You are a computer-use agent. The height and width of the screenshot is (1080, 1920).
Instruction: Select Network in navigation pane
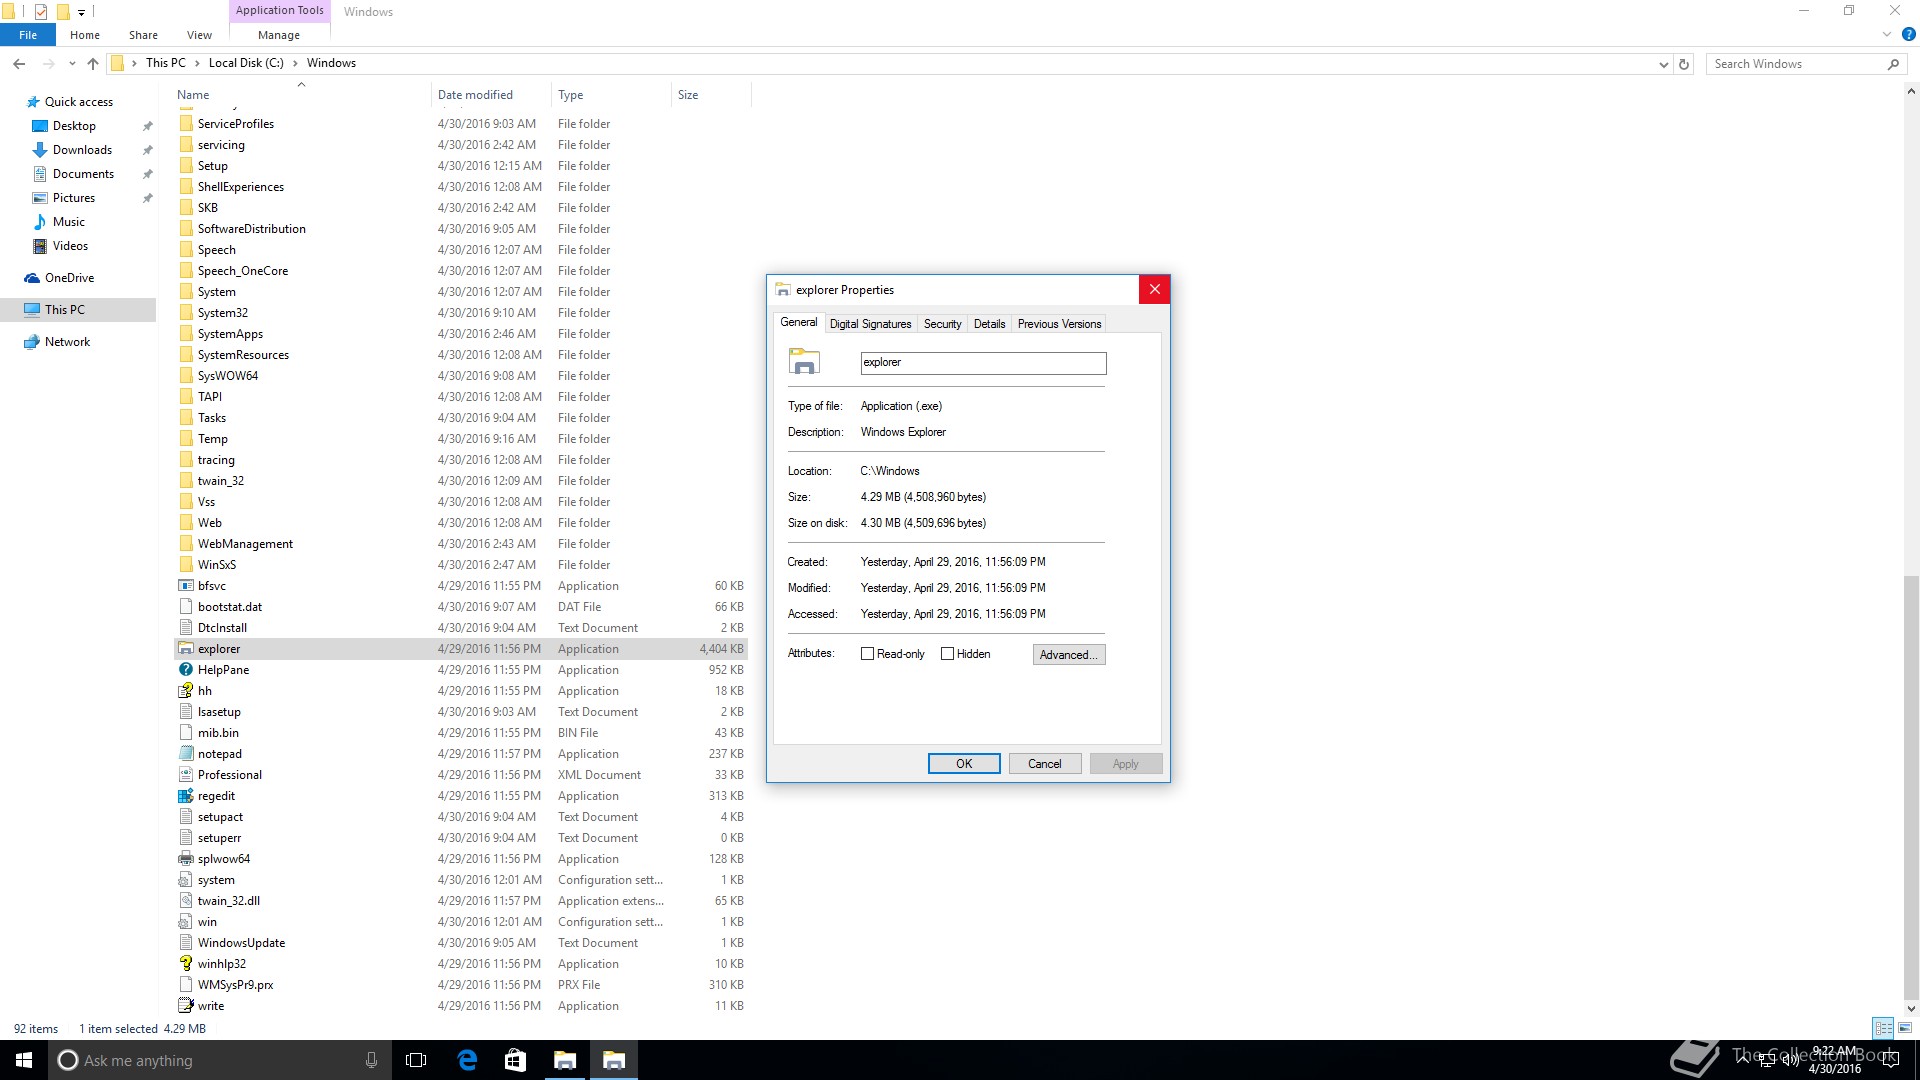[78, 342]
